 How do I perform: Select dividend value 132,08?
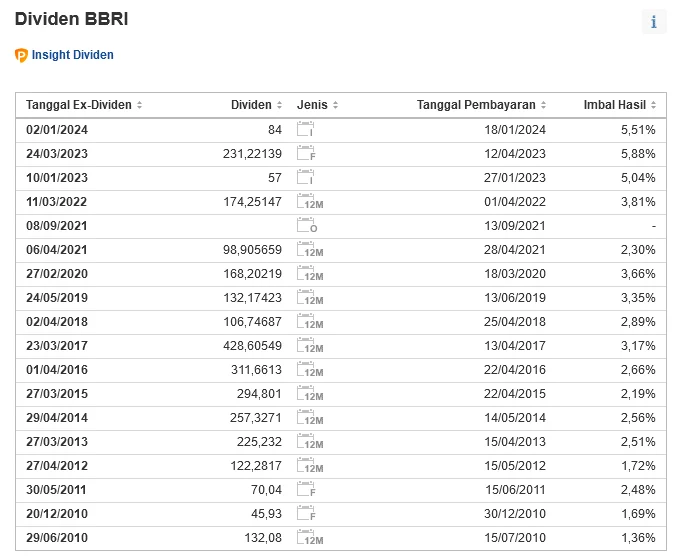263,538
